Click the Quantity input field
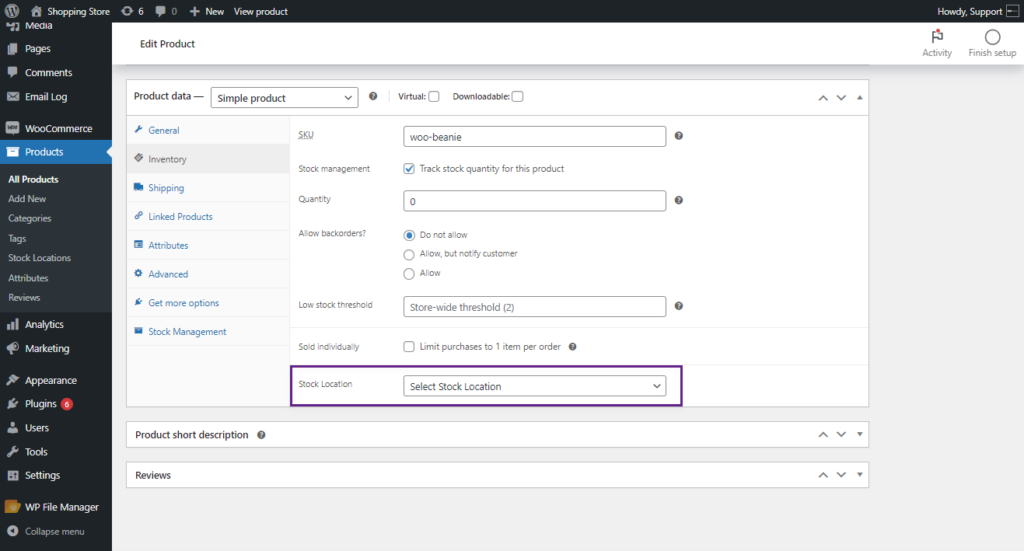The width and height of the screenshot is (1024, 551). tap(535, 201)
